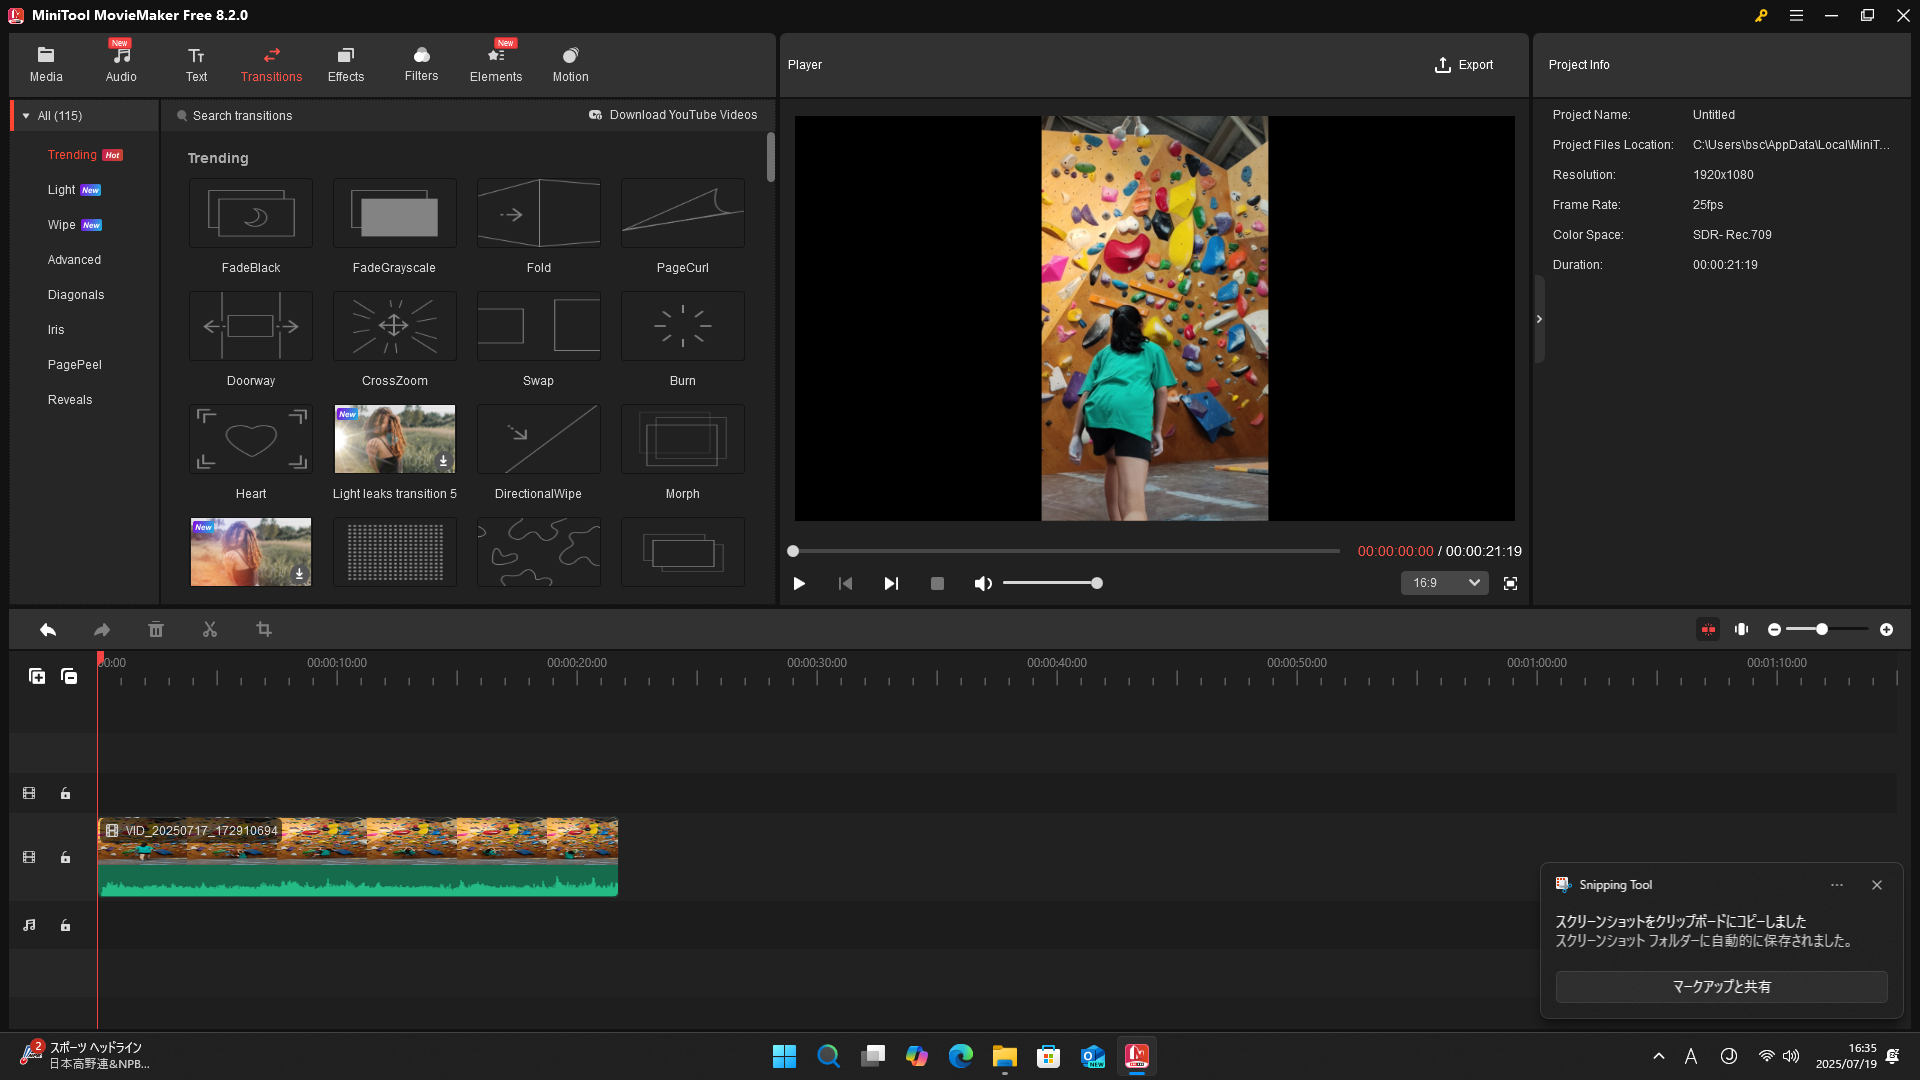
Task: Select the PagePeel transitions category
Action: pyautogui.click(x=75, y=365)
